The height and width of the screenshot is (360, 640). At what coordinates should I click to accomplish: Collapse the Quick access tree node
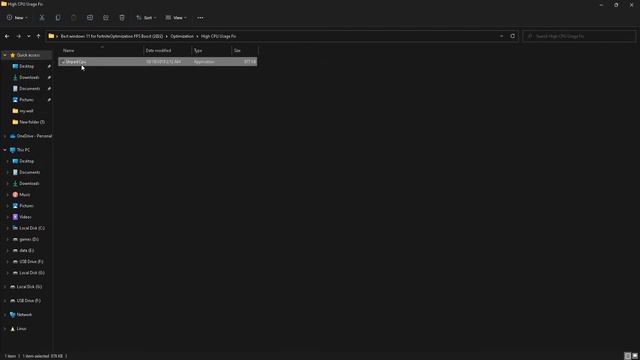tap(5, 55)
